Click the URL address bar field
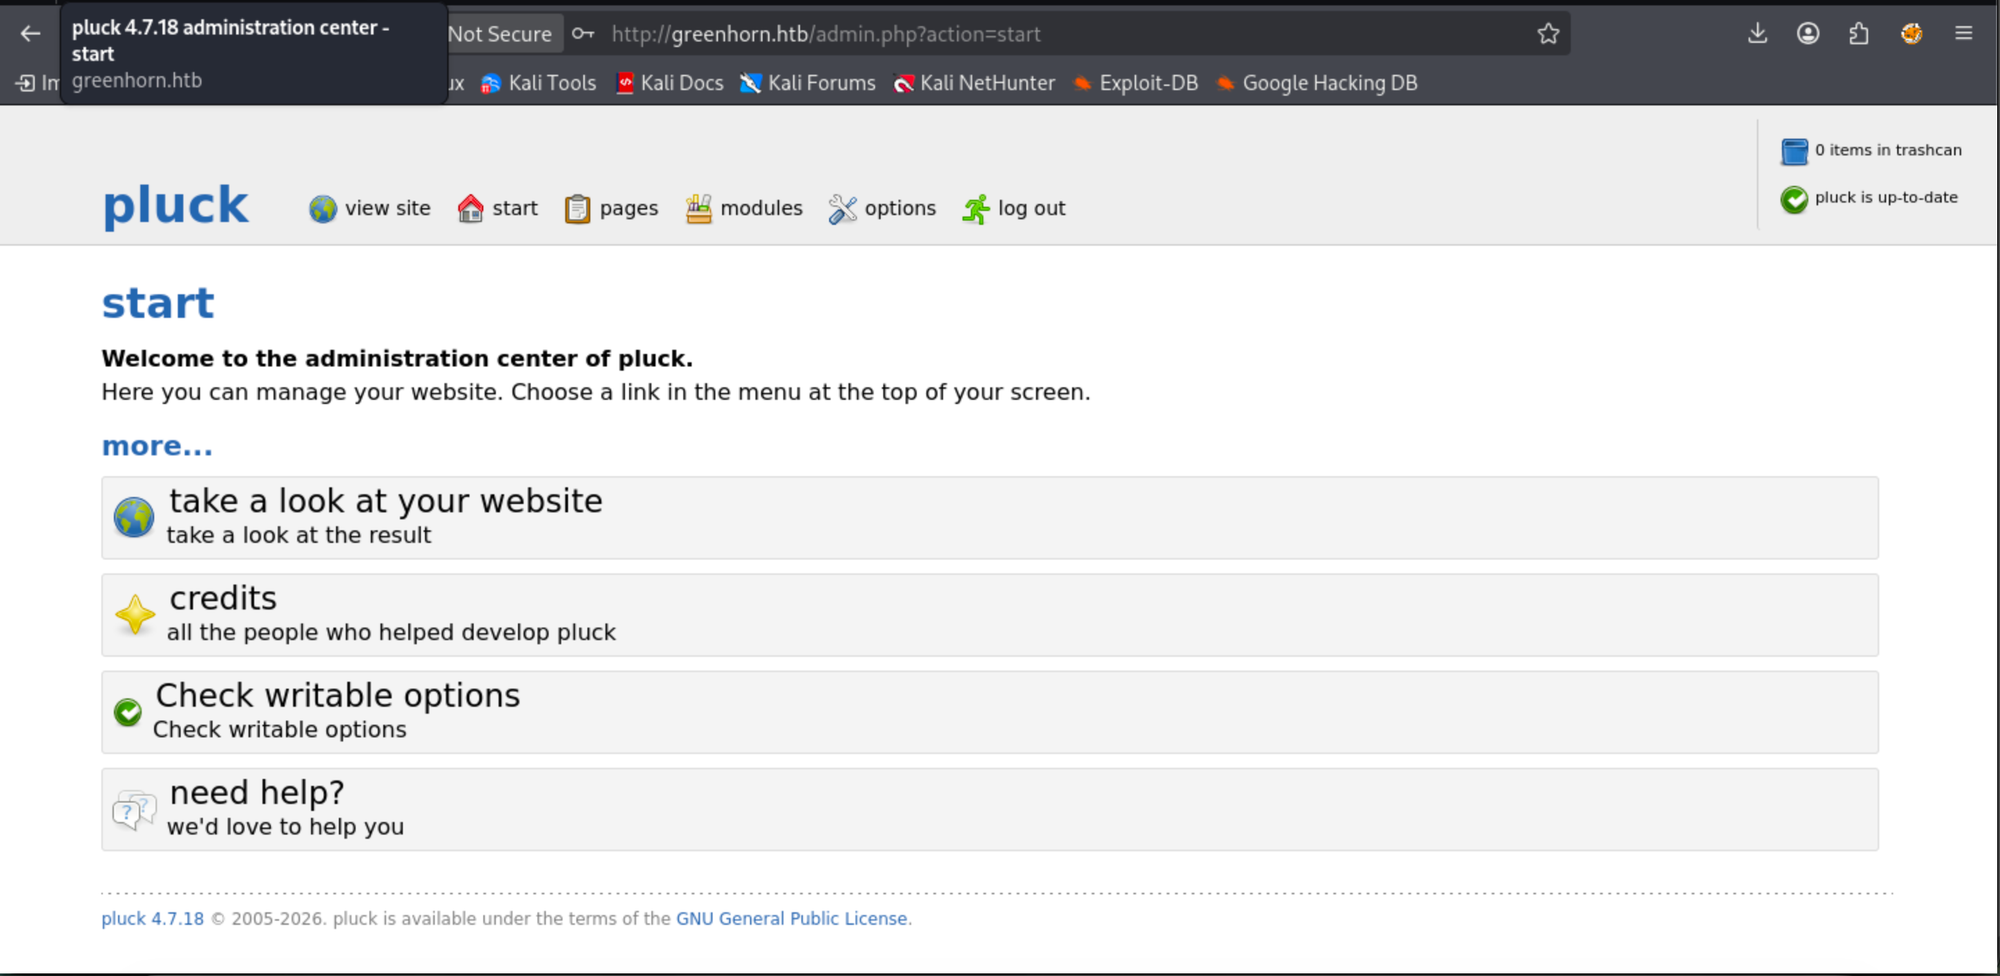 click(x=1000, y=34)
